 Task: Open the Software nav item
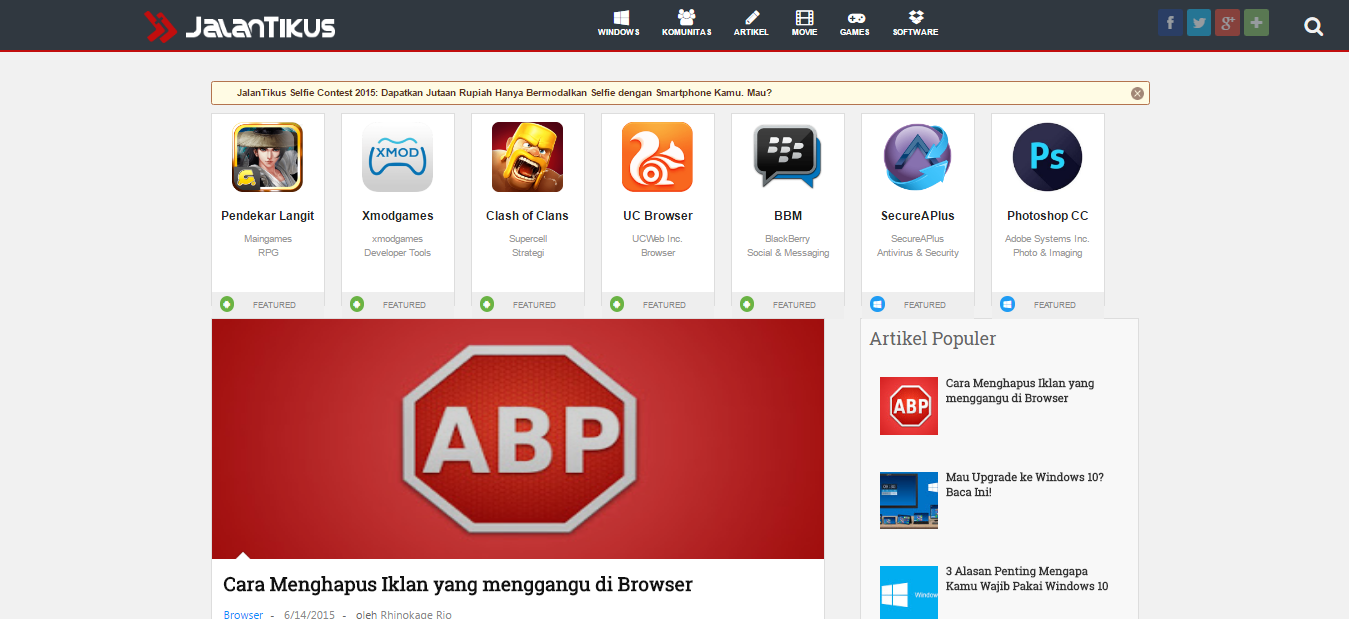[x=916, y=24]
